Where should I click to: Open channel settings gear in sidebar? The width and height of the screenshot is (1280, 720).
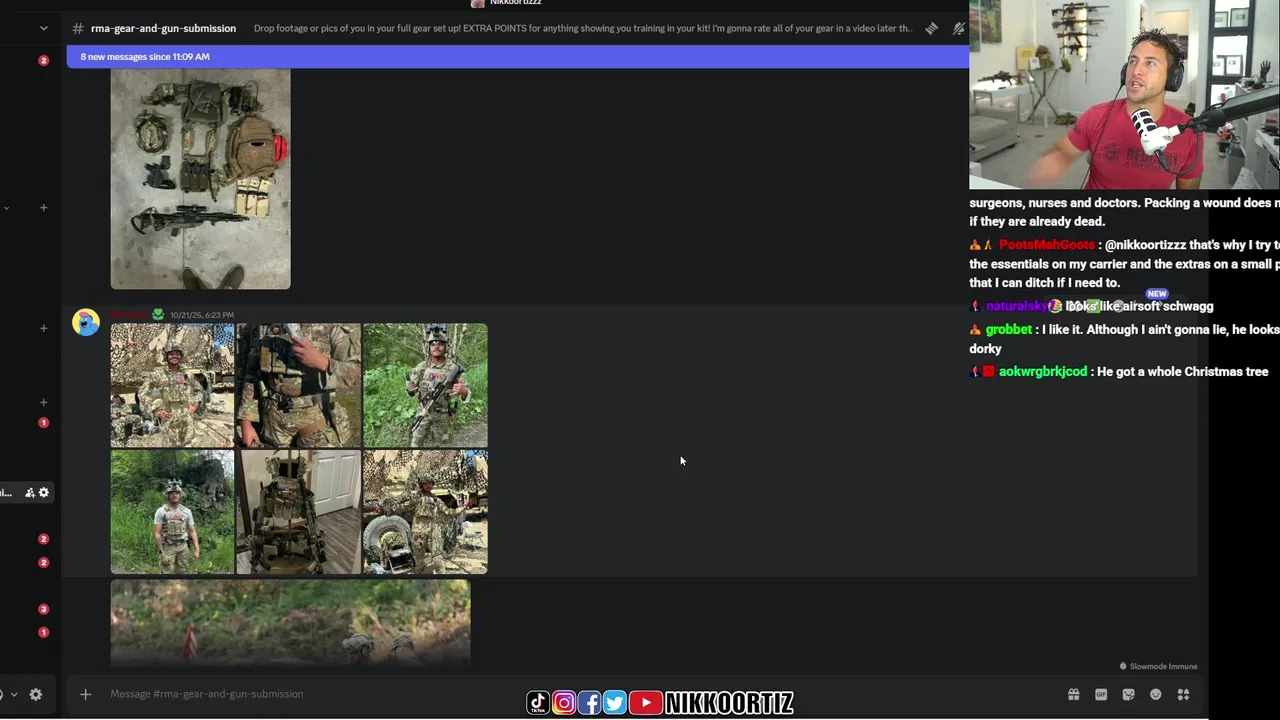(43, 492)
